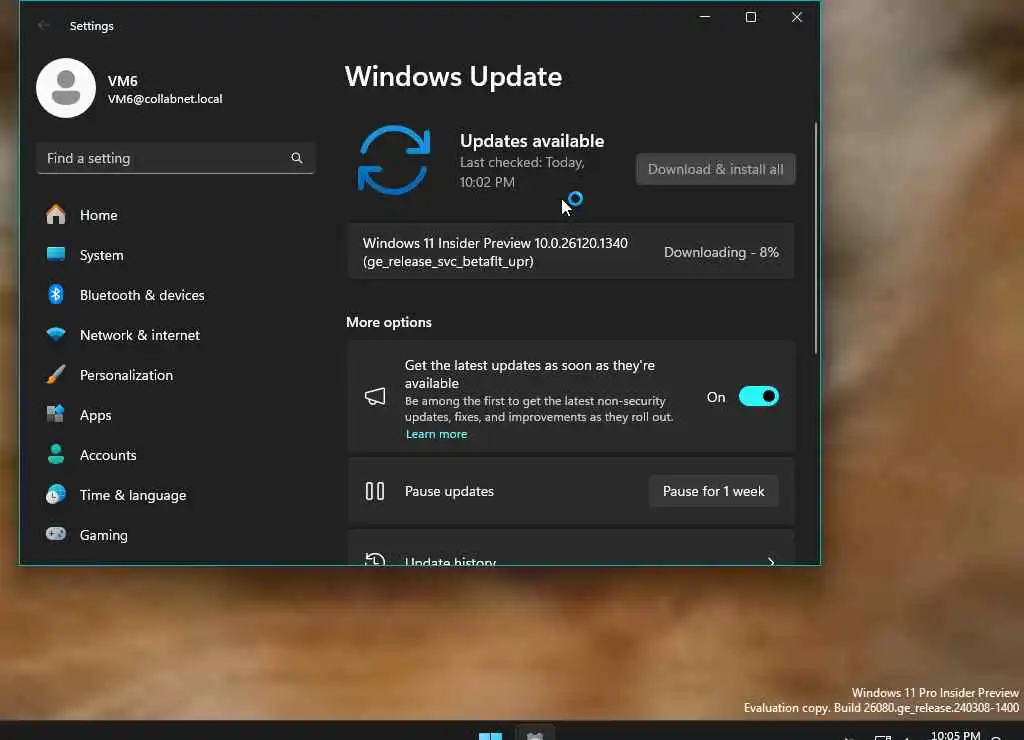Click the megaphone icon for latest updates

click(x=375, y=396)
